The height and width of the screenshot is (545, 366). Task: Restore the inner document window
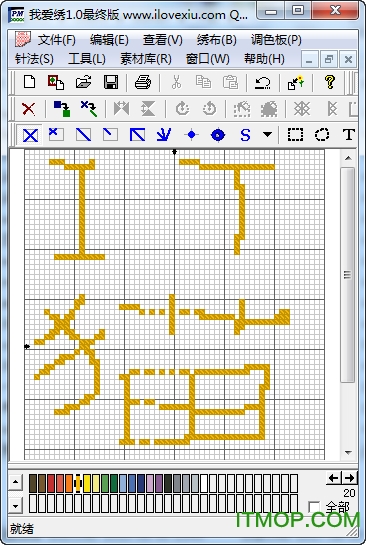[328, 59]
